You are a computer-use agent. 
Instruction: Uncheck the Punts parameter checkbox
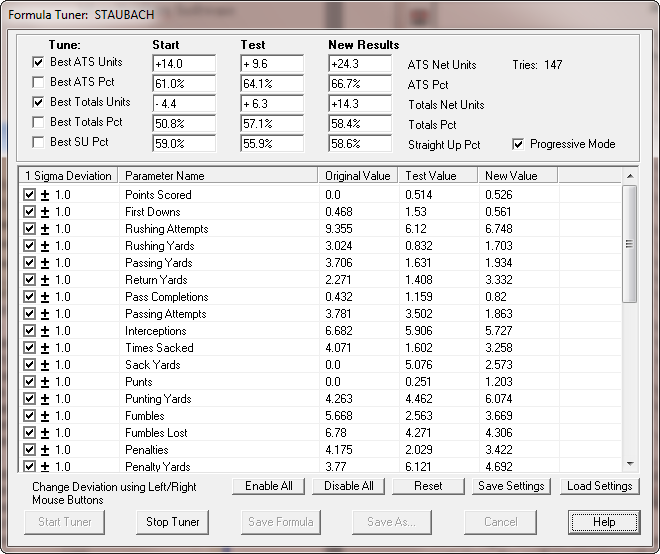point(29,382)
